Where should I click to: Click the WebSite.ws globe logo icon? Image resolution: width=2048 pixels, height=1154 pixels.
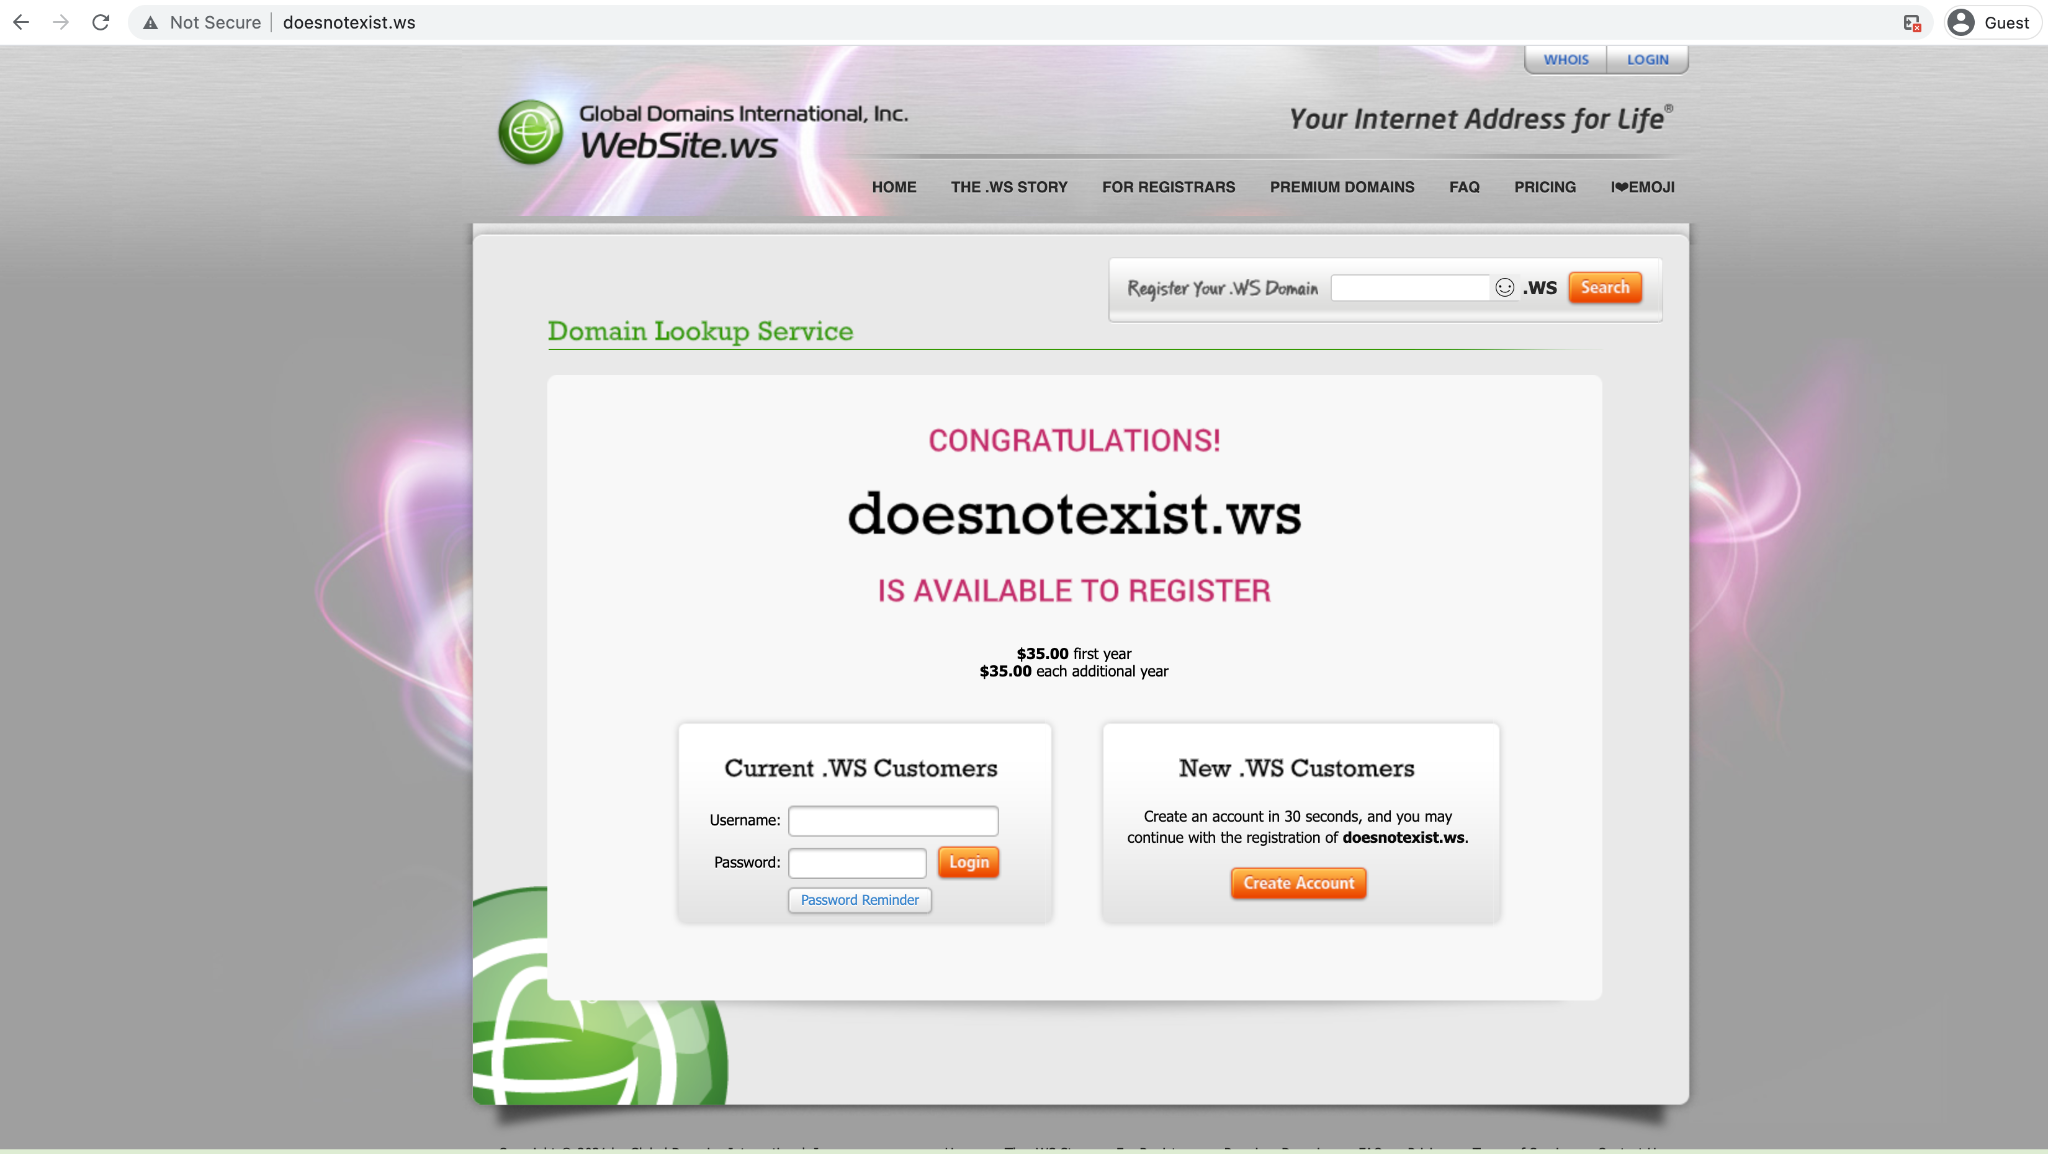click(x=530, y=129)
